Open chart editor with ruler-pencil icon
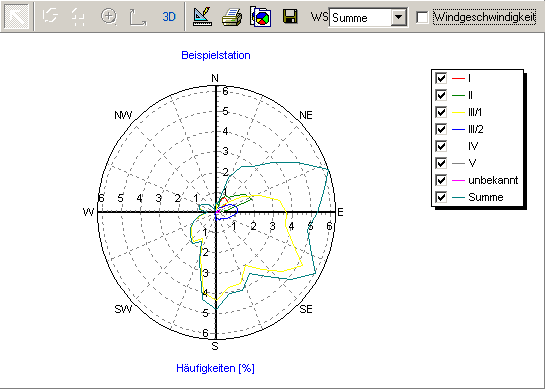This screenshot has height=389, width=545. [202, 16]
